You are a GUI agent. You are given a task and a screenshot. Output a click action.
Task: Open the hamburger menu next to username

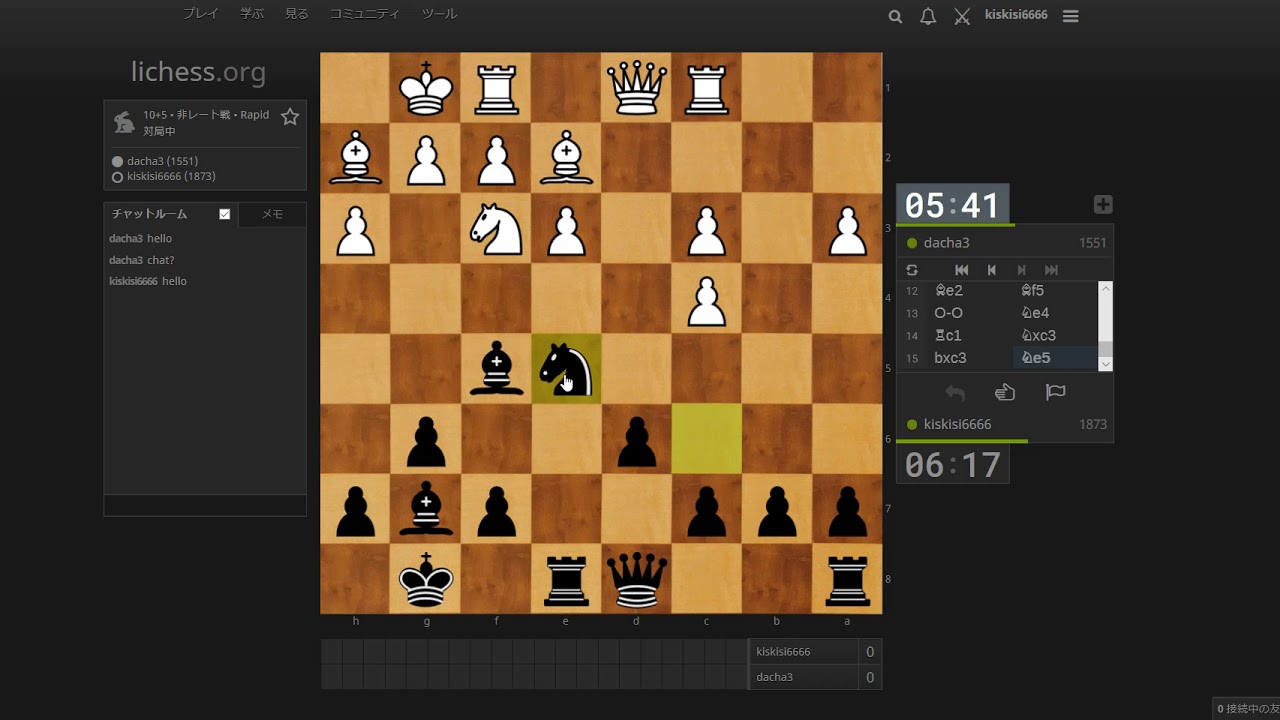pyautogui.click(x=1070, y=16)
